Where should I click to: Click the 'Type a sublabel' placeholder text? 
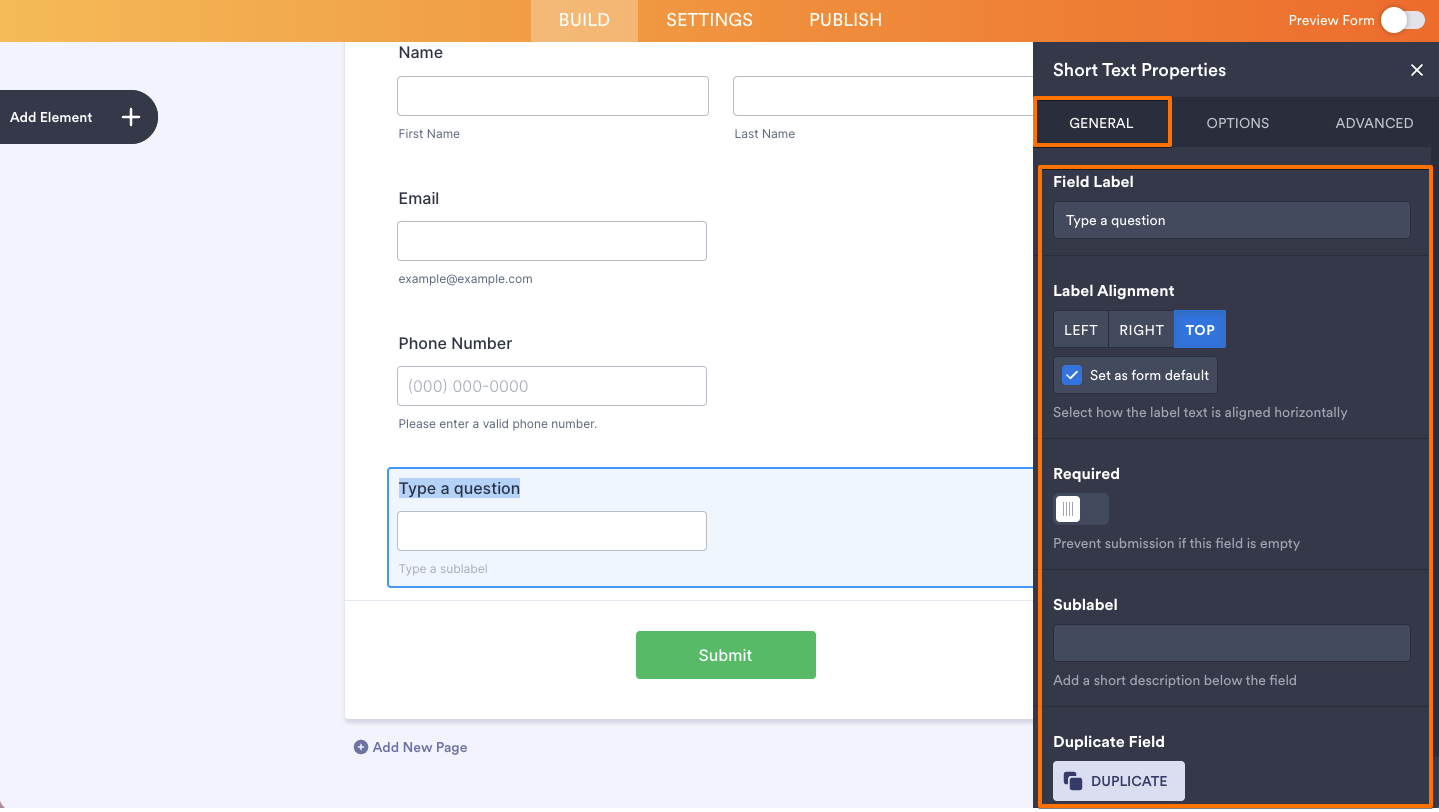[443, 569]
